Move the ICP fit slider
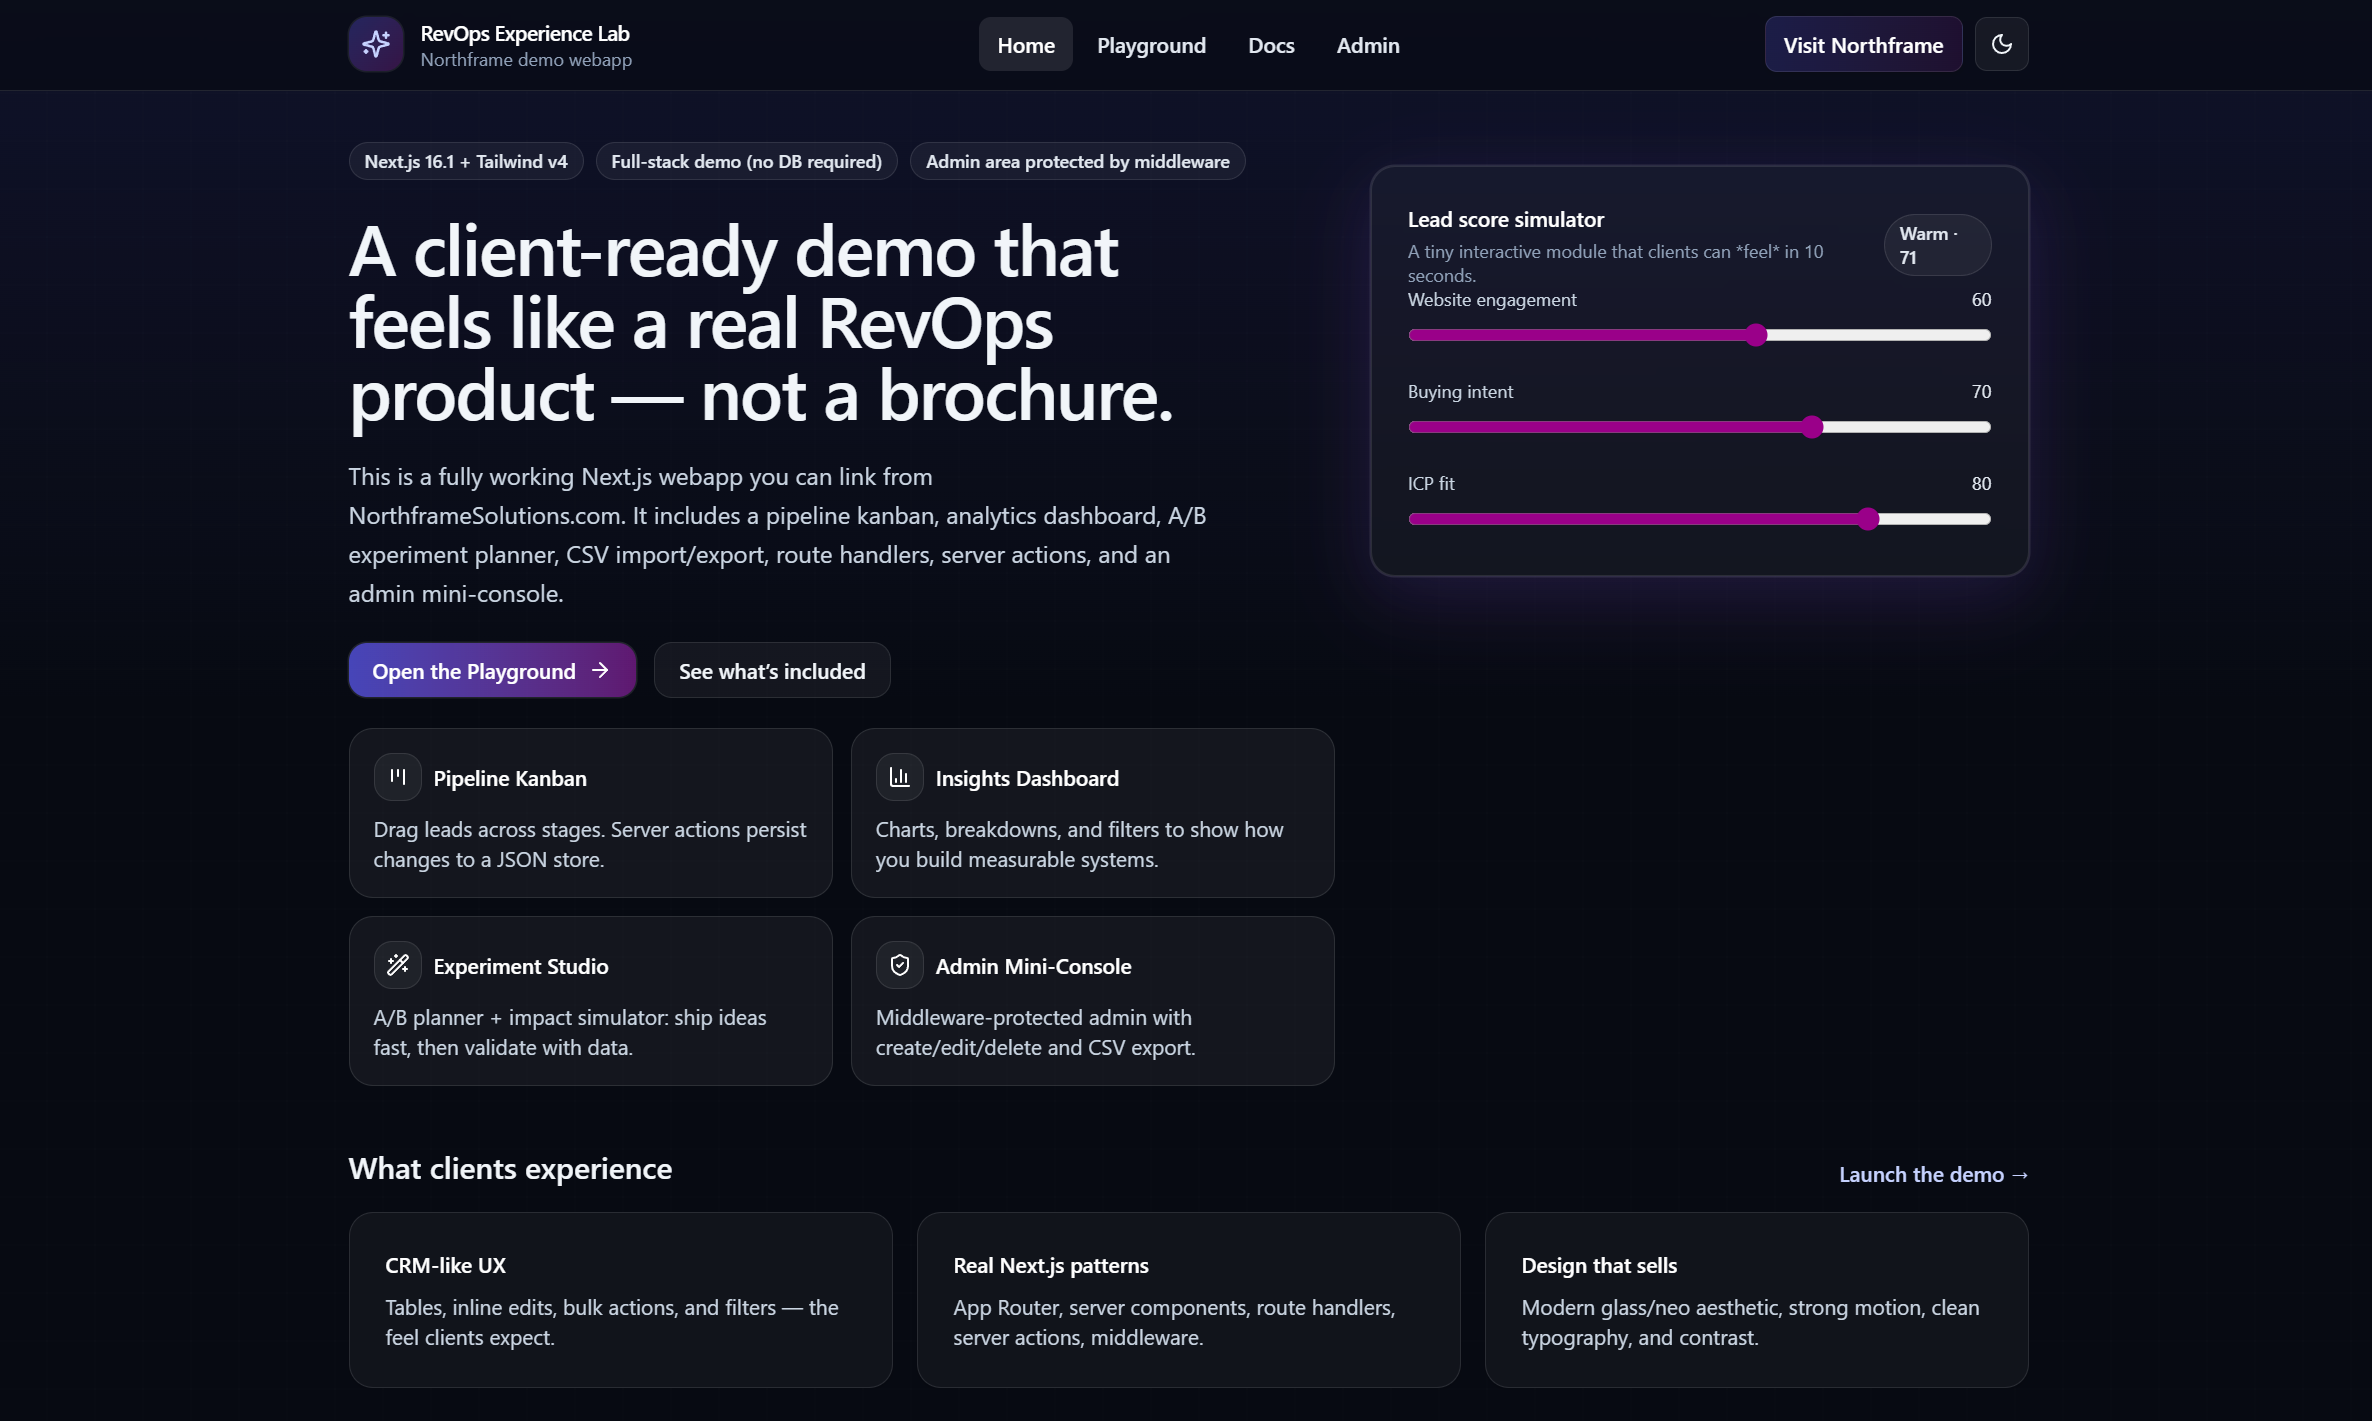 click(x=1869, y=519)
